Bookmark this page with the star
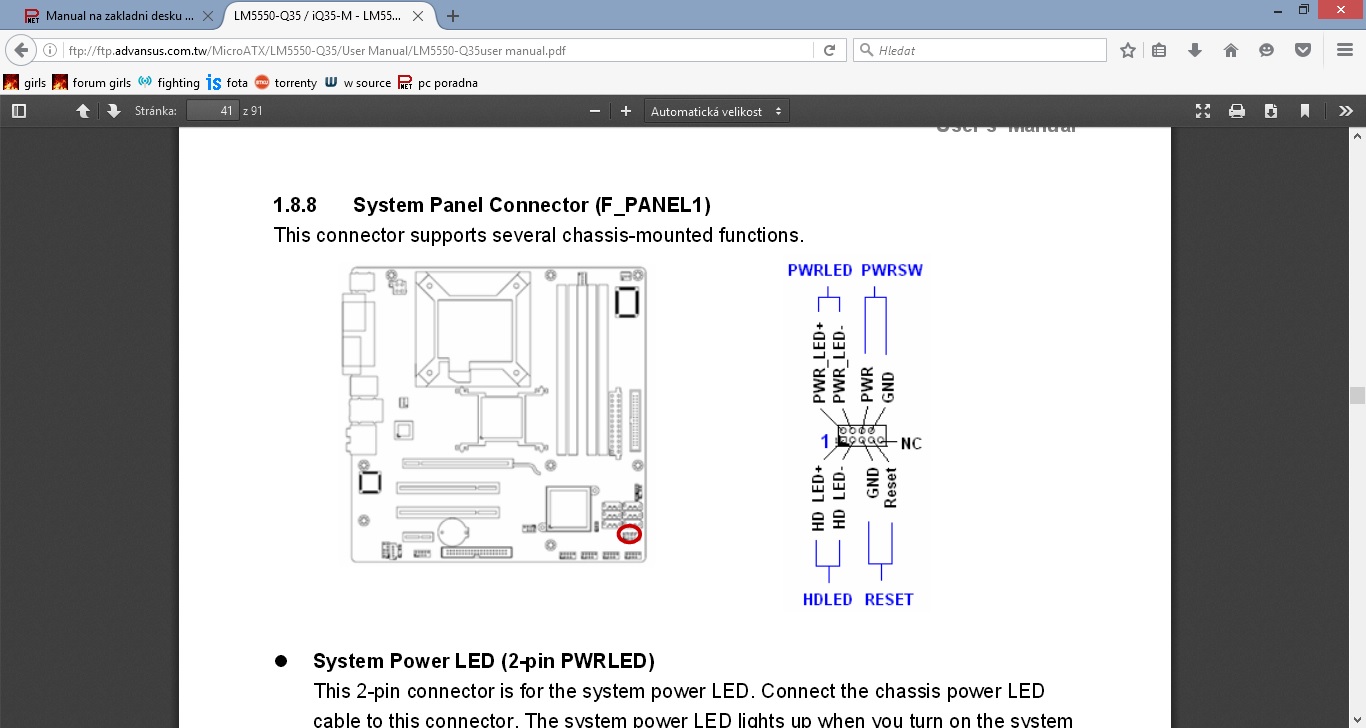The width and height of the screenshot is (1366, 728). point(1128,50)
